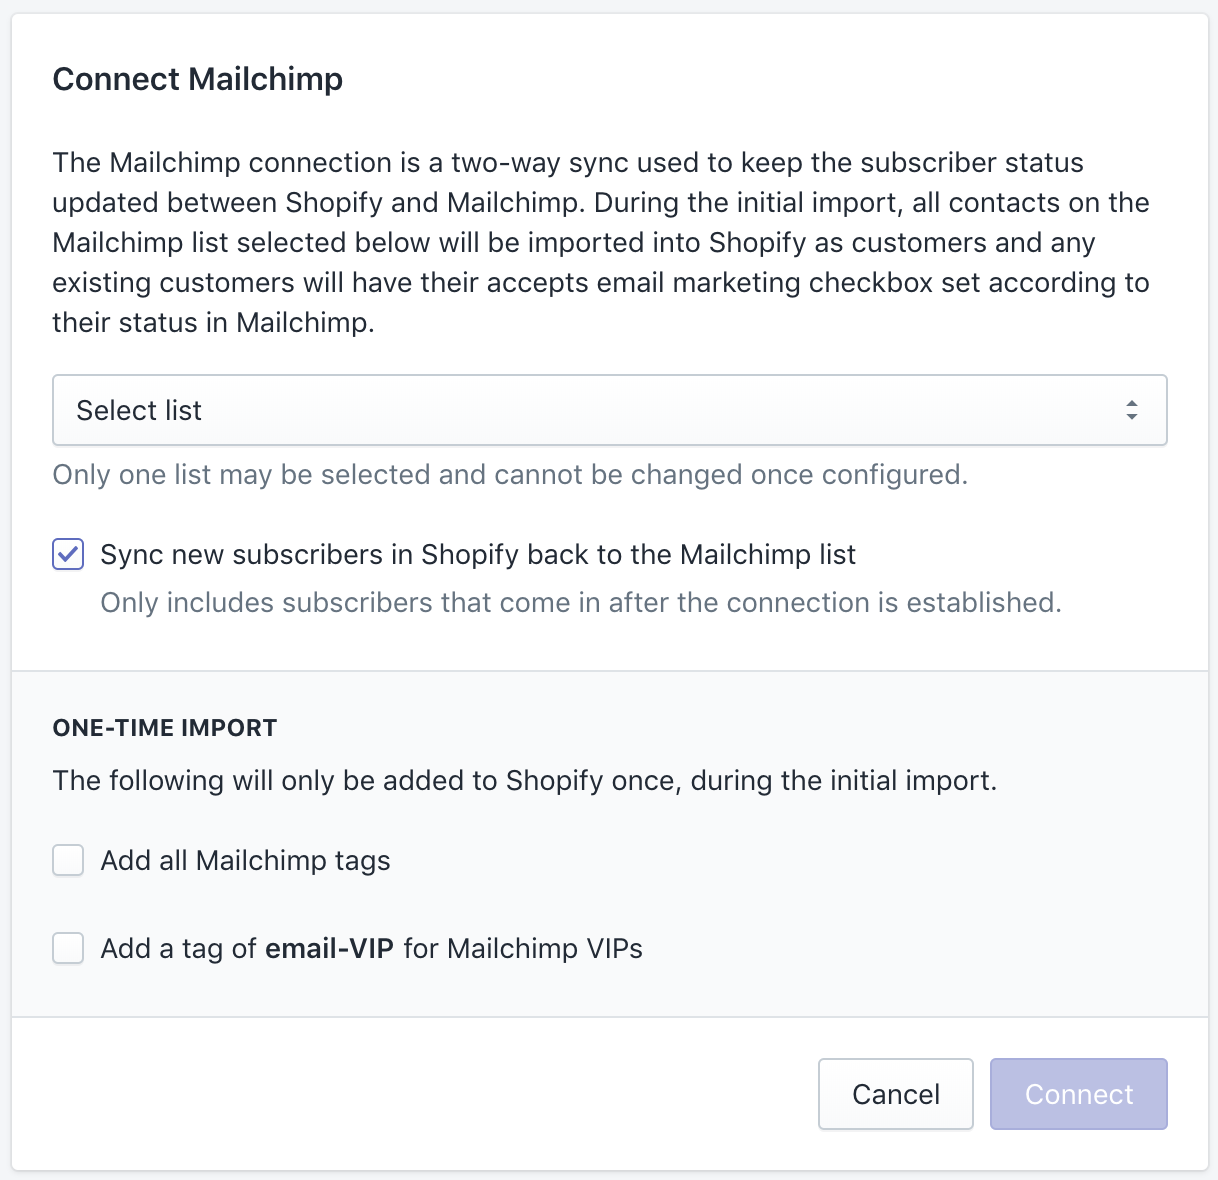The width and height of the screenshot is (1218, 1180).
Task: Click 'The following will only be added' text
Action: [x=524, y=781]
